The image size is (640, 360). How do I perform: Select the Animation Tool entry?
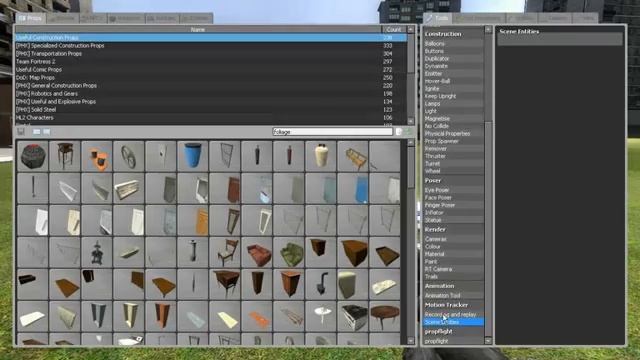click(x=453, y=296)
